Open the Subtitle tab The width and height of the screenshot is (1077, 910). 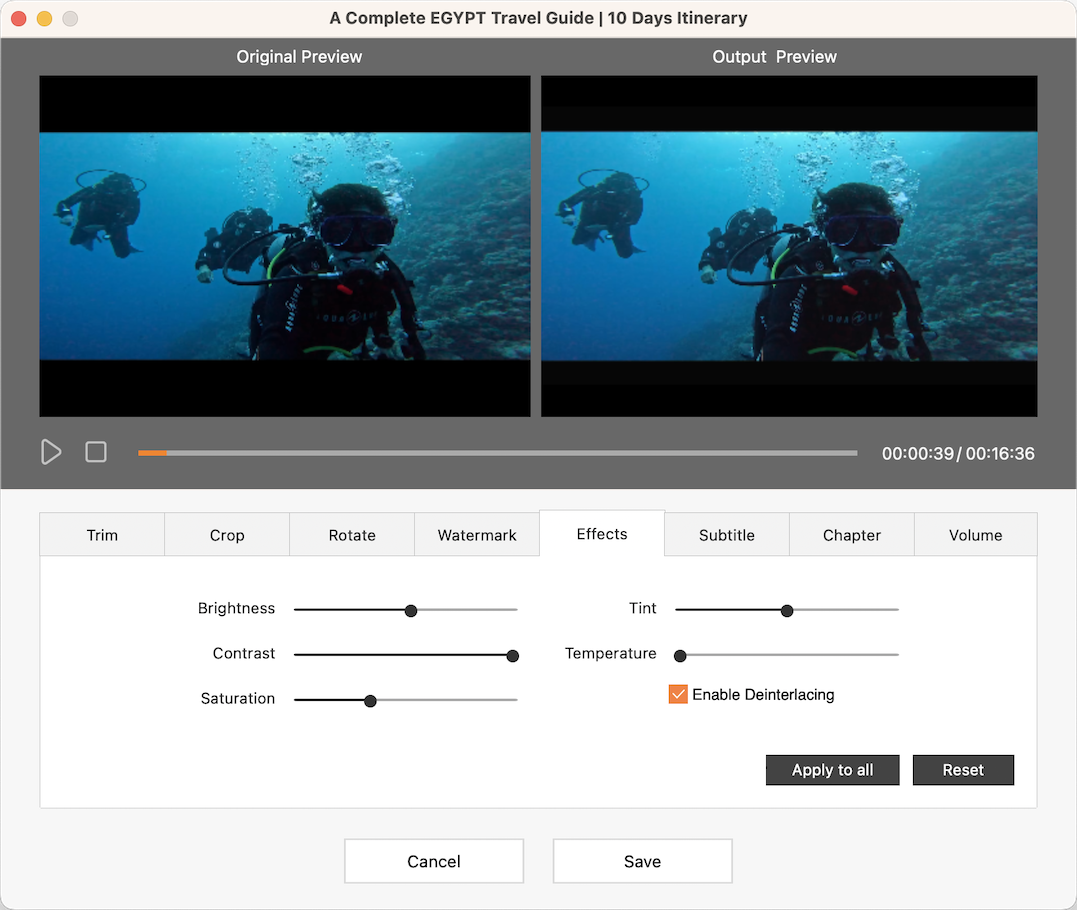tap(727, 535)
